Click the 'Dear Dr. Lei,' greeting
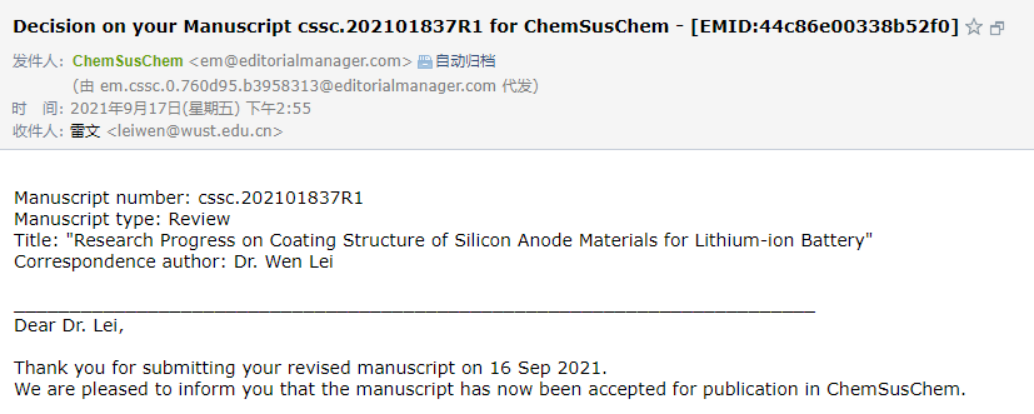The width and height of the screenshot is (1034, 414). click(x=69, y=325)
